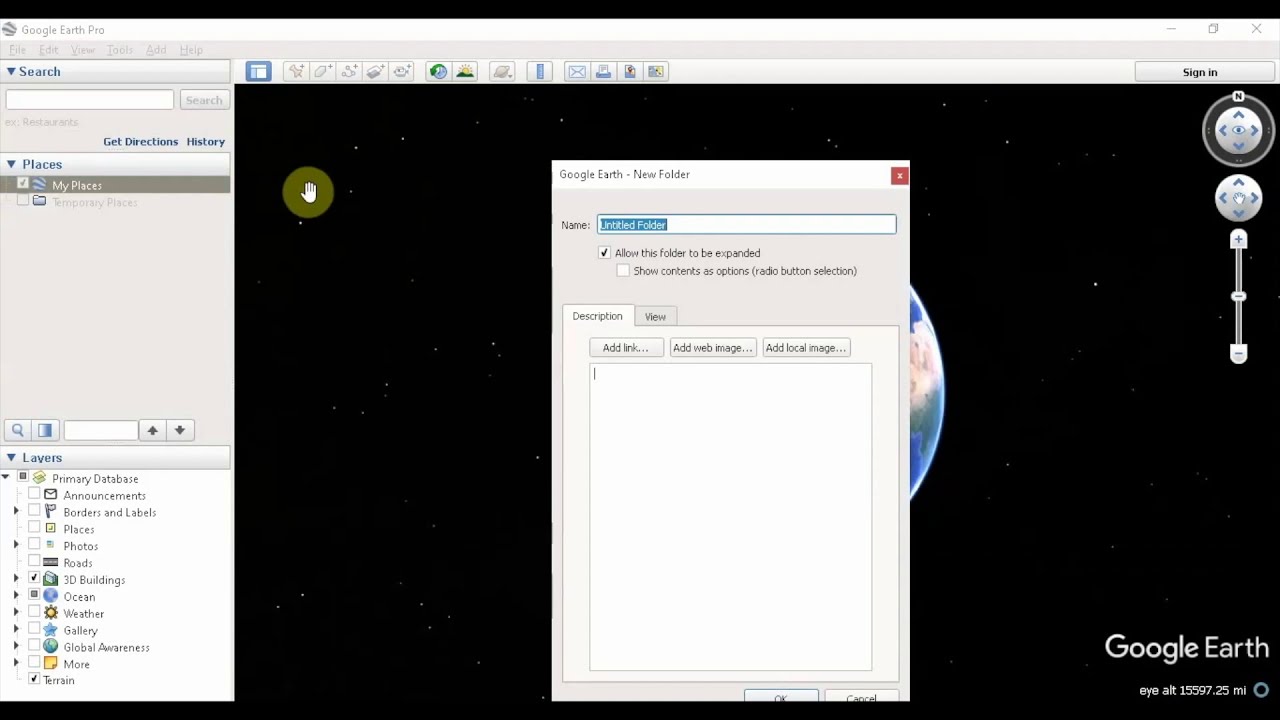
Task: Open the Edit menu
Action: 48,50
